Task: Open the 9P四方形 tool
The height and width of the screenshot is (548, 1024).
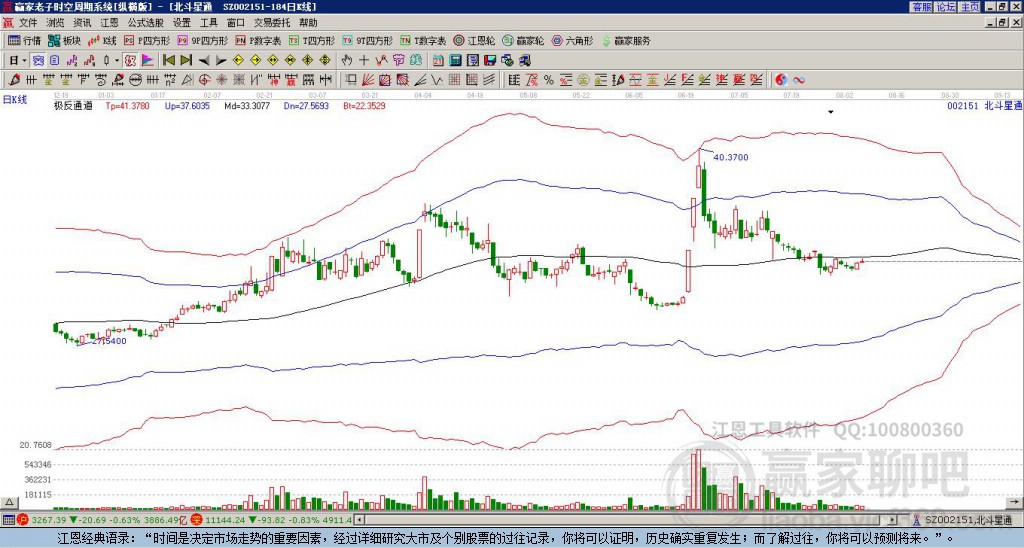Action: tap(202, 40)
